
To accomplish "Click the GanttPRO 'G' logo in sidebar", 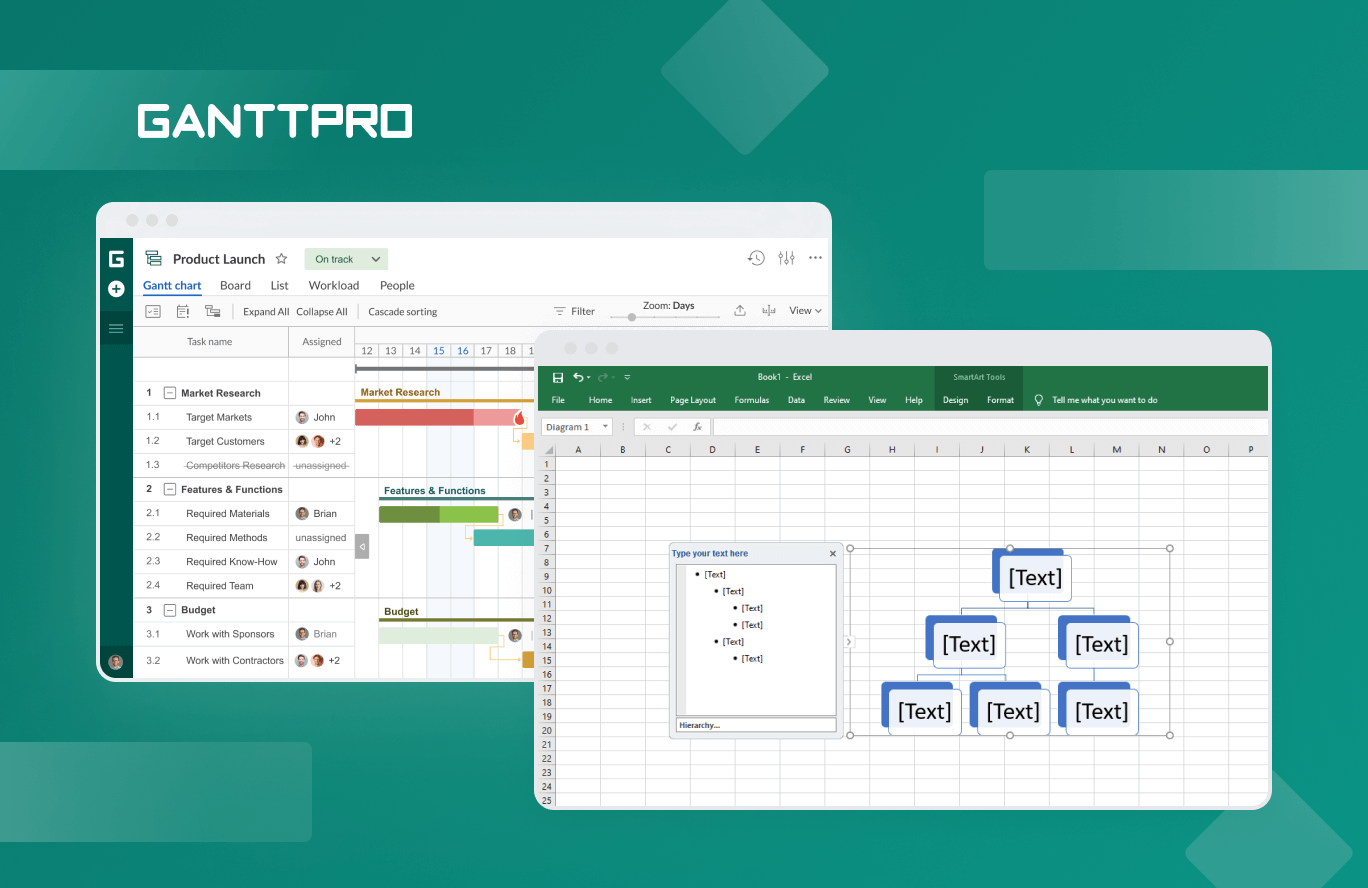I will tap(116, 259).
